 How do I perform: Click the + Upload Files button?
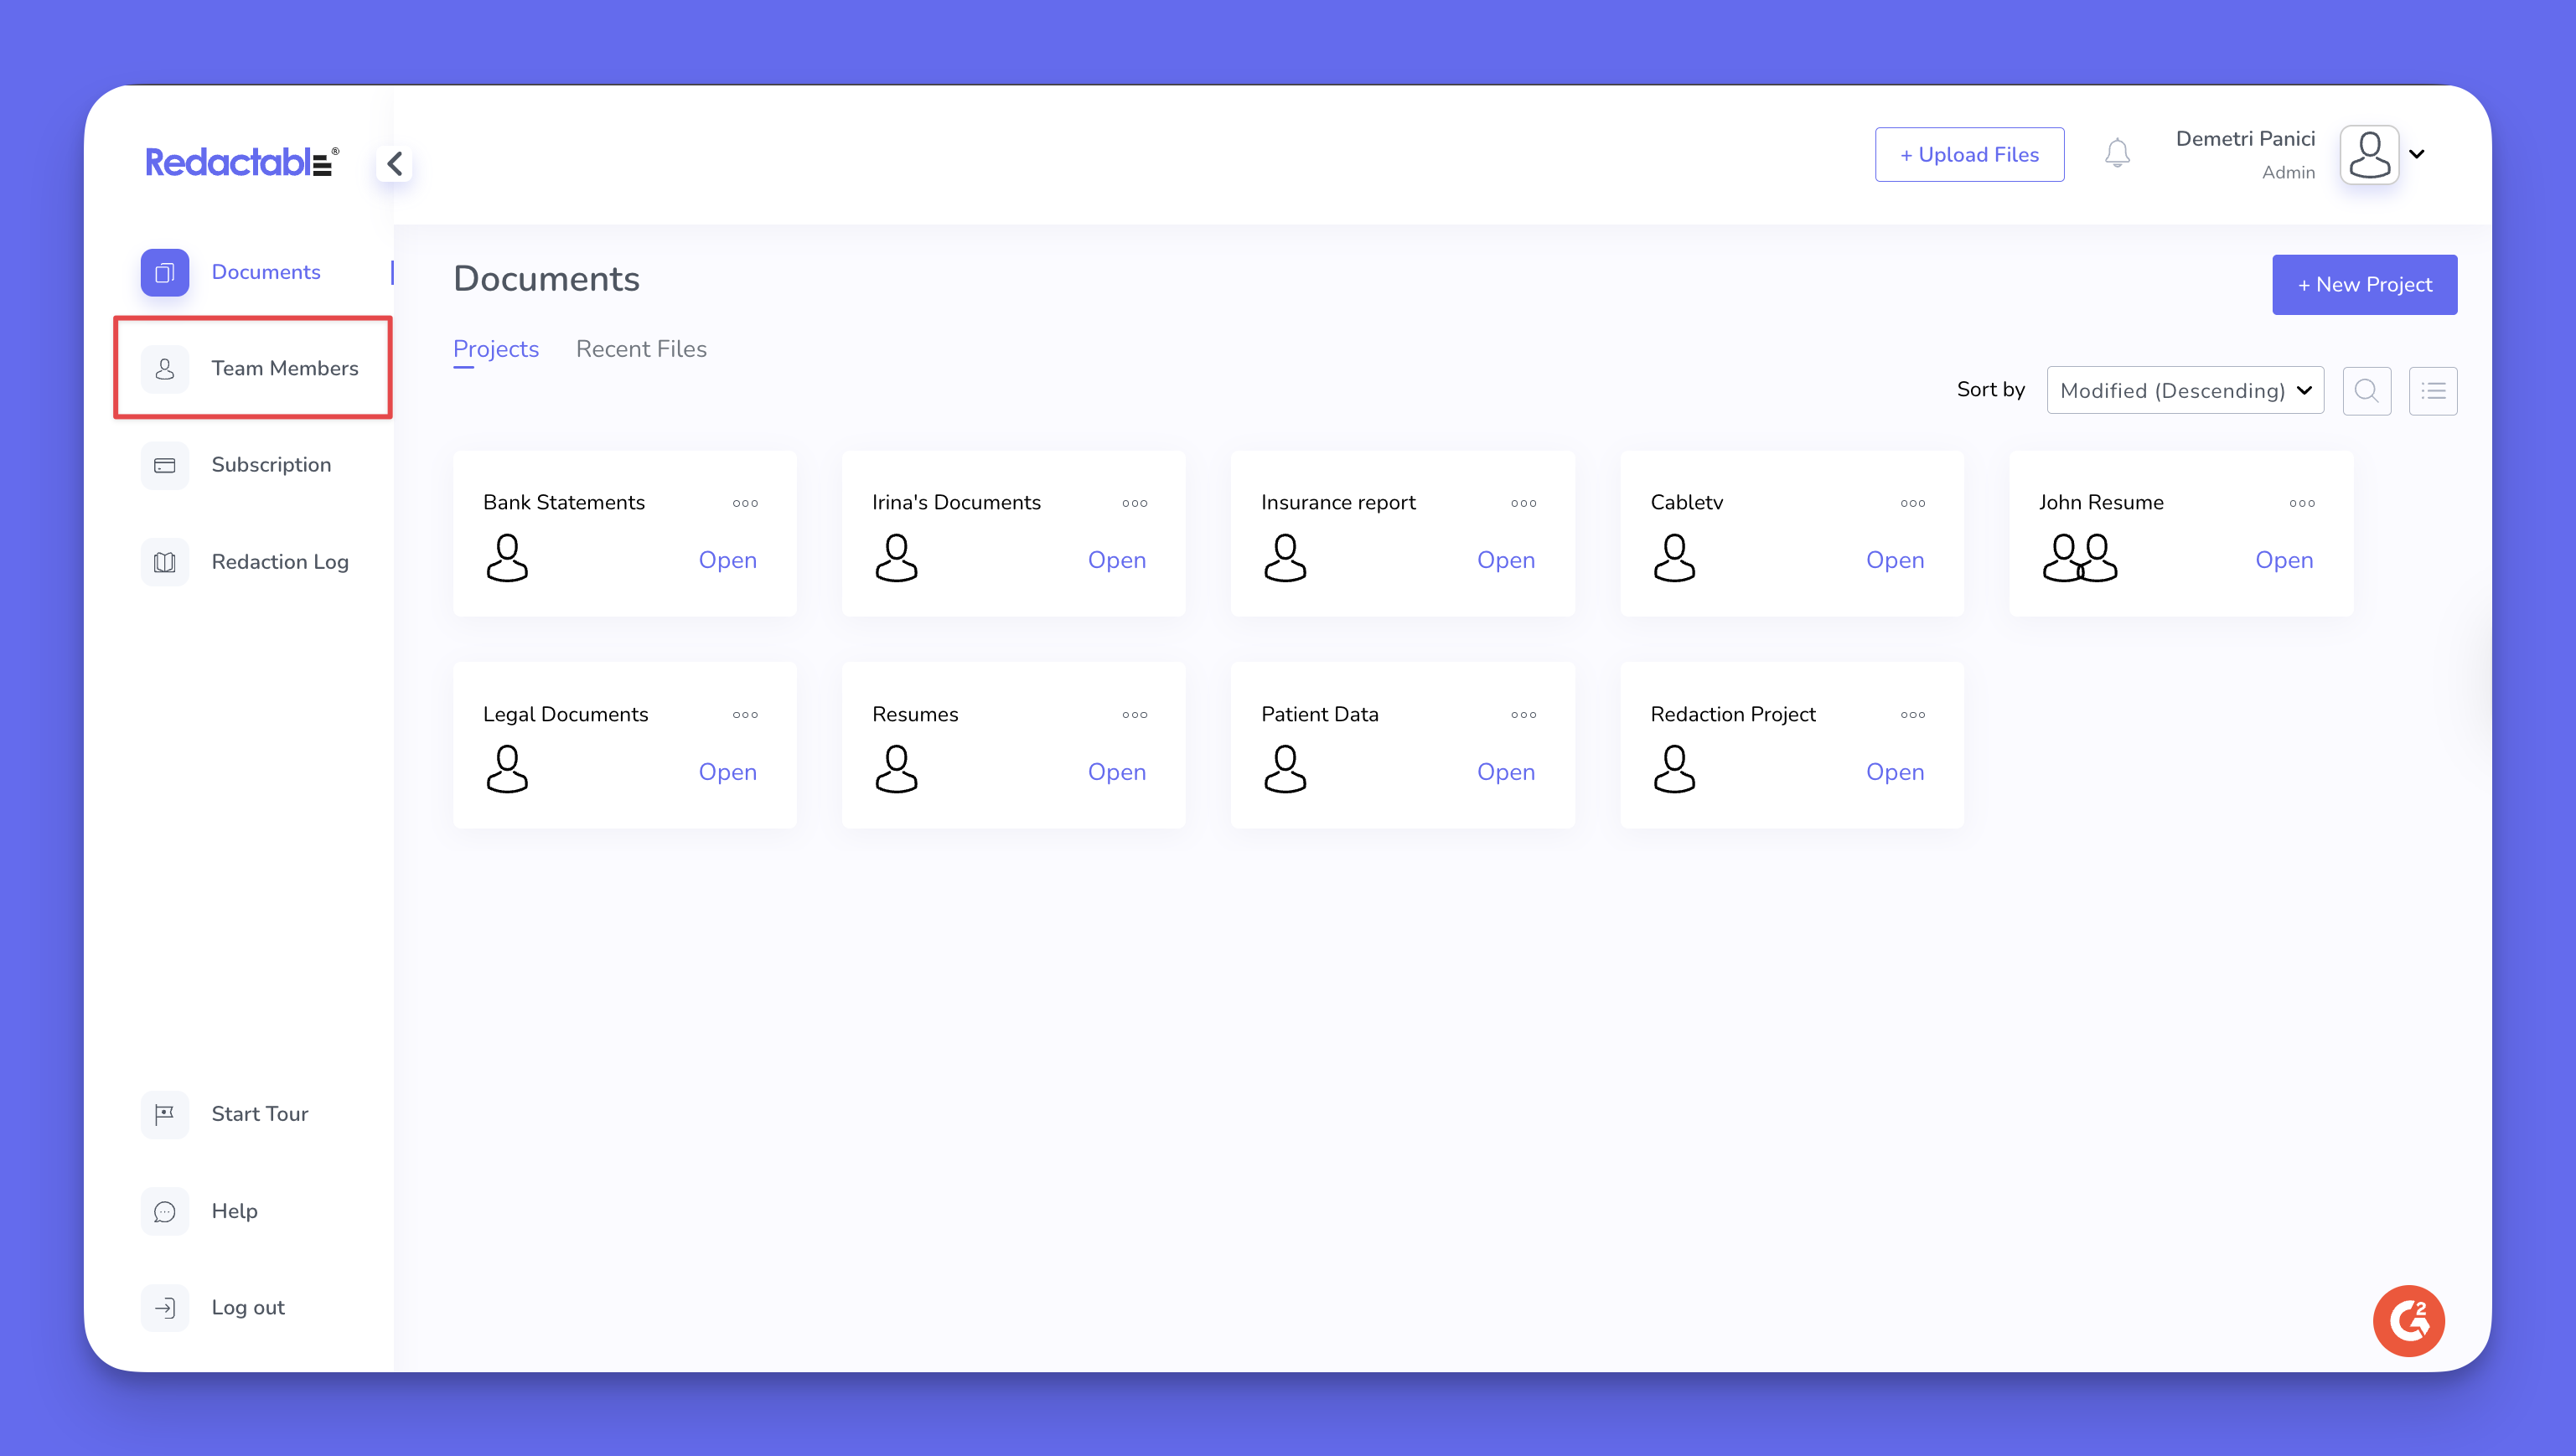point(1968,155)
